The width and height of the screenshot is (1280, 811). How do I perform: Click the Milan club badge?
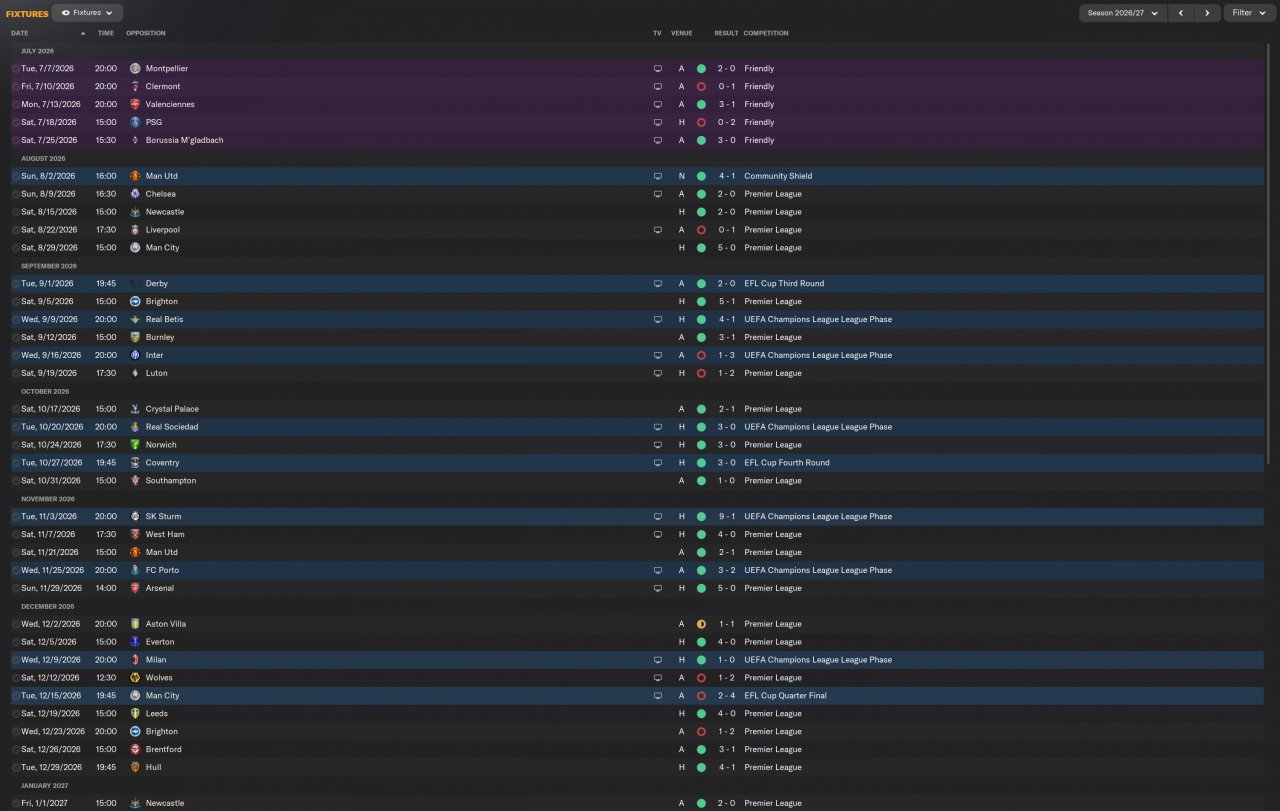(x=135, y=660)
